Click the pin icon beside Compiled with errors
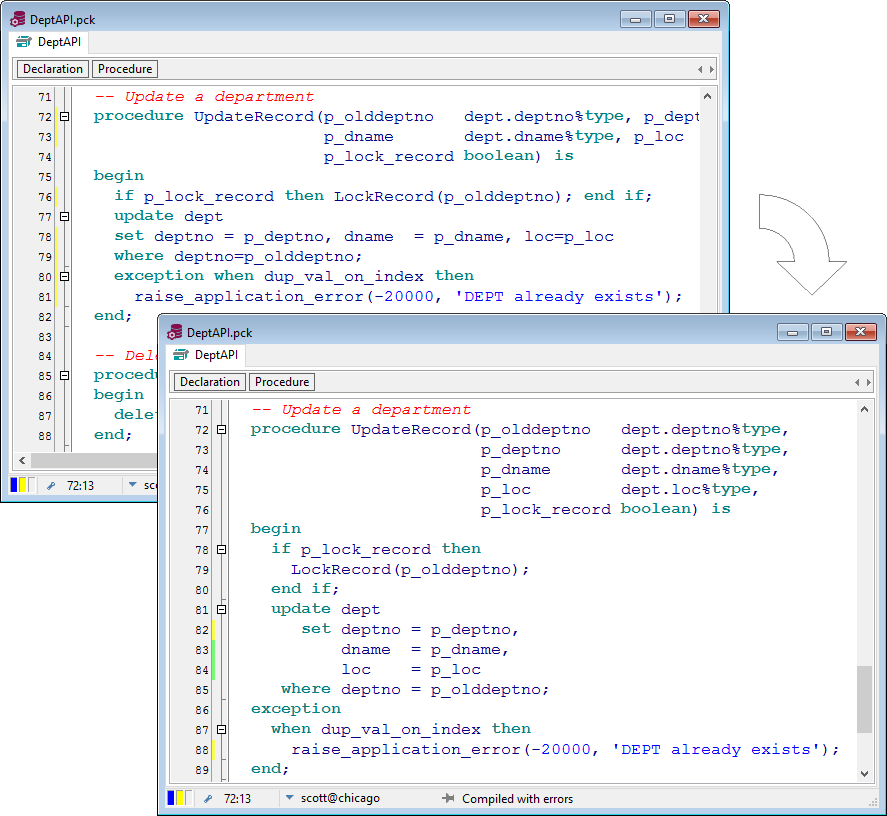 (x=448, y=798)
